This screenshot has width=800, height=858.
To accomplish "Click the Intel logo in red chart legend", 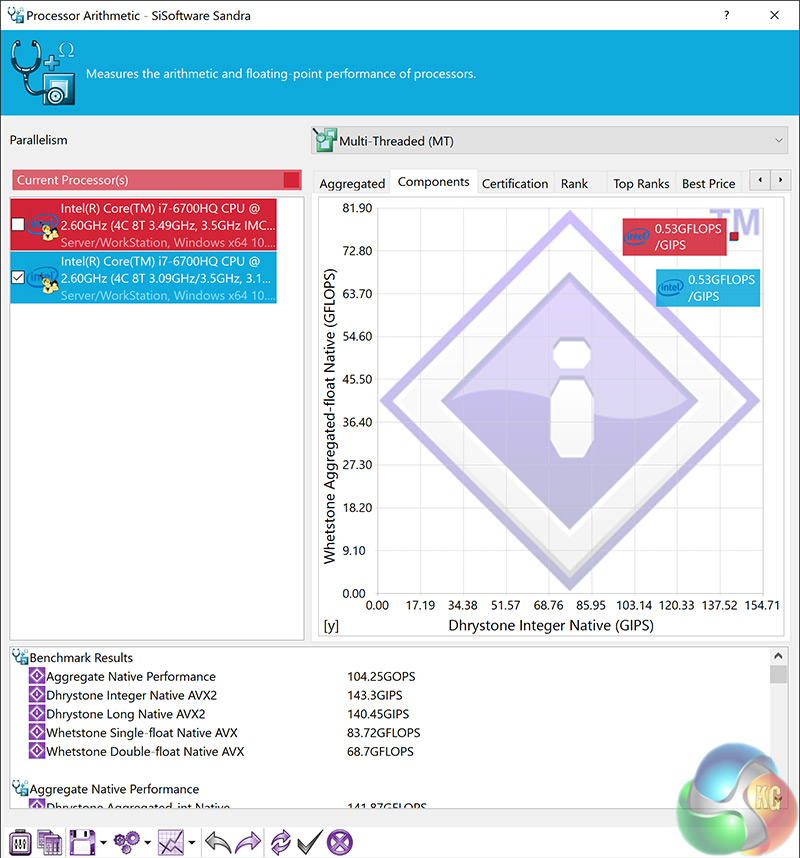I will click(636, 236).
